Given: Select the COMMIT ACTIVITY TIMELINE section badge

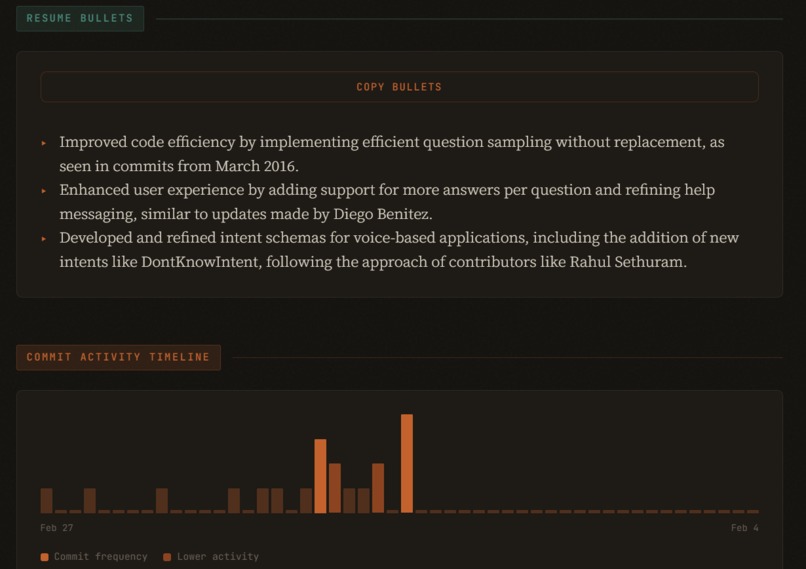Looking at the screenshot, I should (118, 357).
